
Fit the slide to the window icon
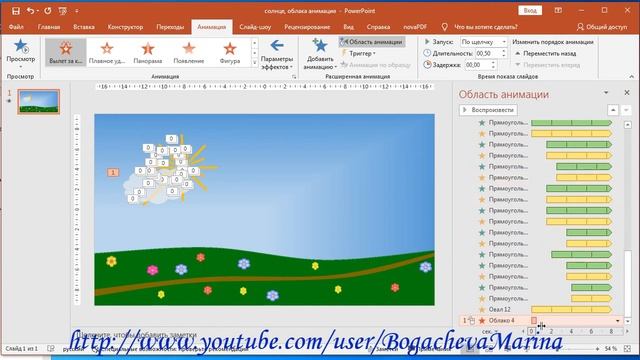point(627,349)
